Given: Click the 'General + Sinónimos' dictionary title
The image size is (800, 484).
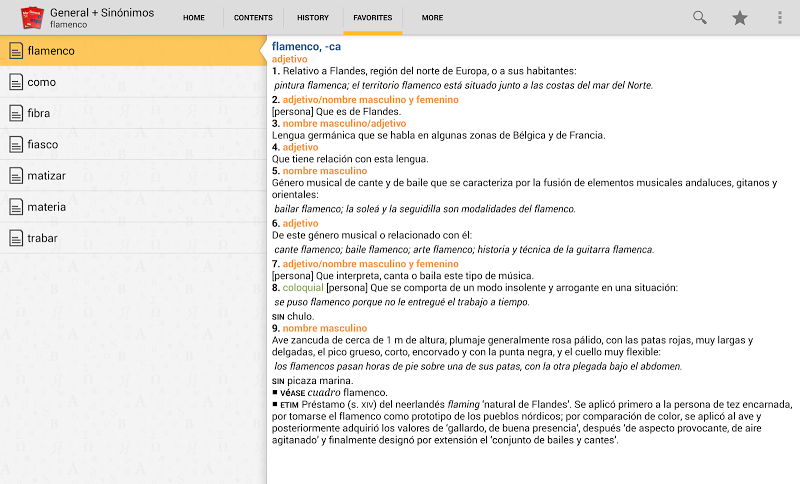Looking at the screenshot, I should point(102,13).
